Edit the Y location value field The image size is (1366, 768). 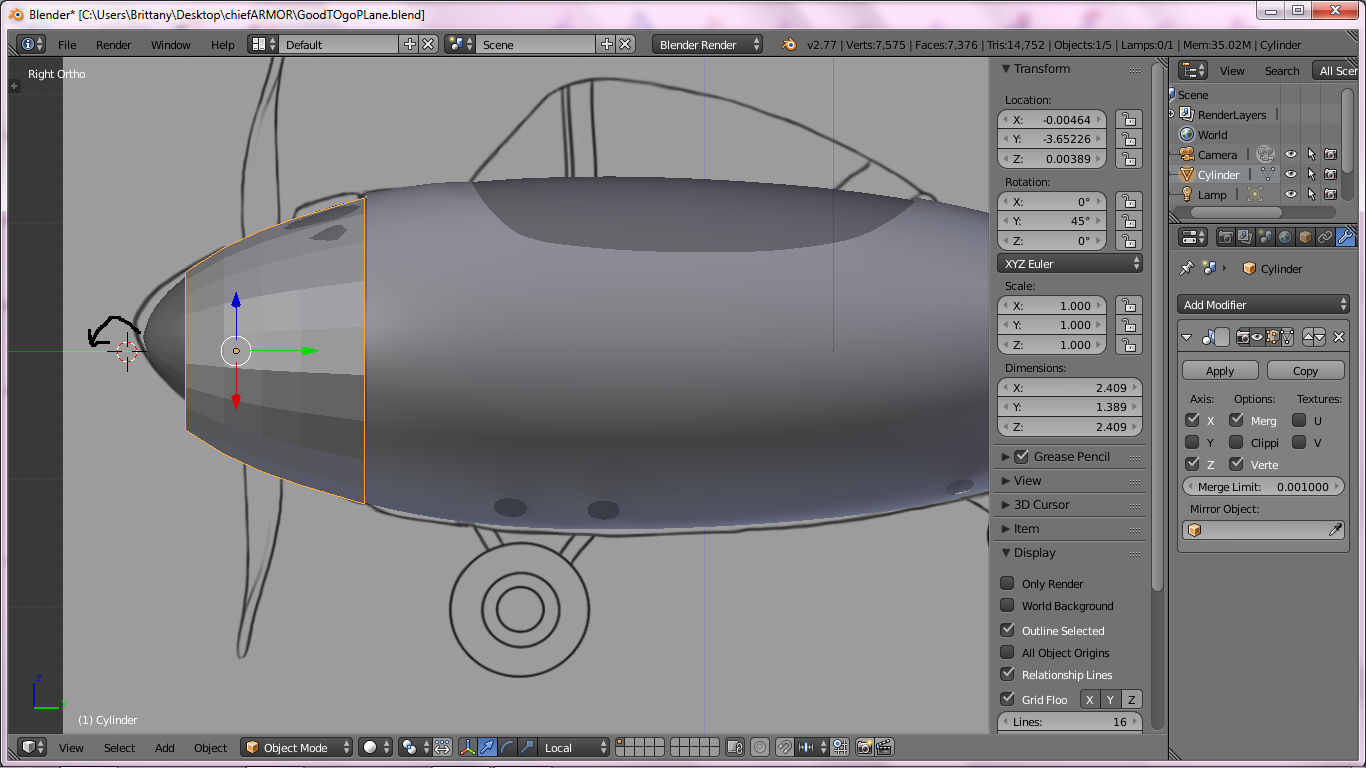click(x=1051, y=139)
